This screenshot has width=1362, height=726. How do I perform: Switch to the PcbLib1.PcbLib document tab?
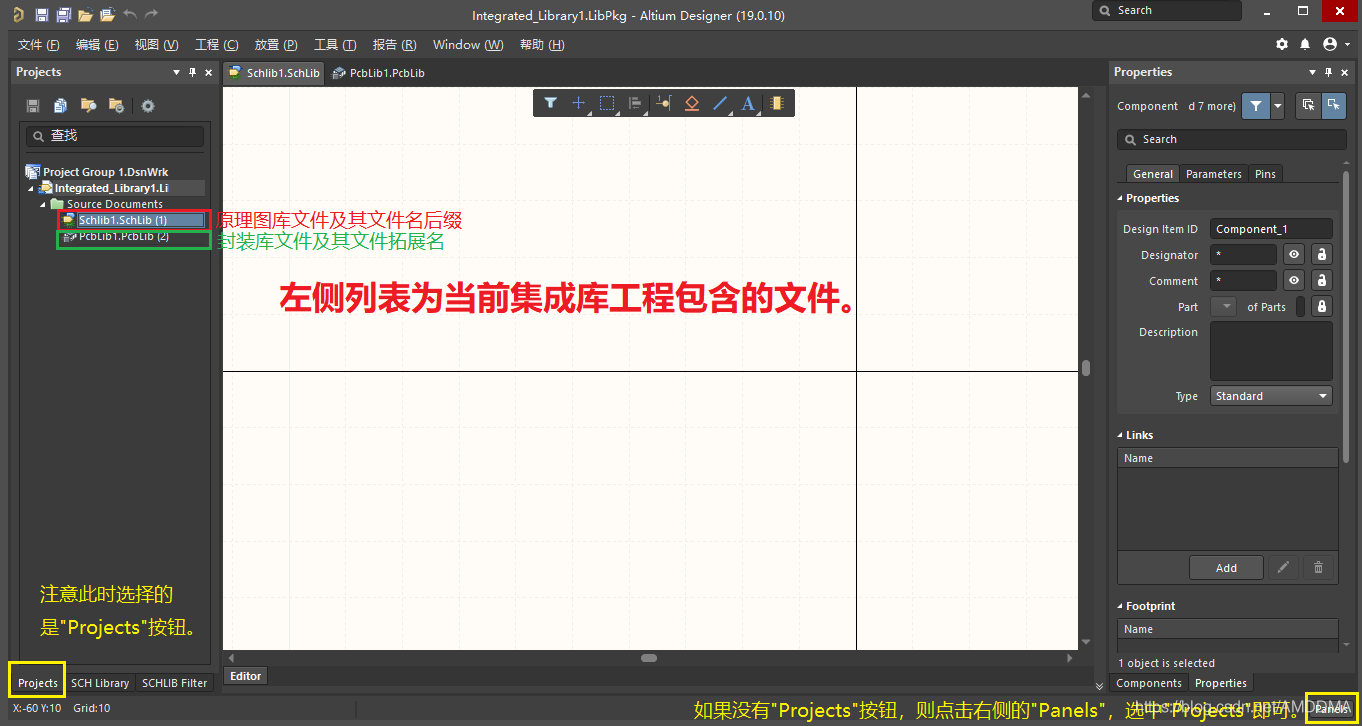tap(379, 73)
